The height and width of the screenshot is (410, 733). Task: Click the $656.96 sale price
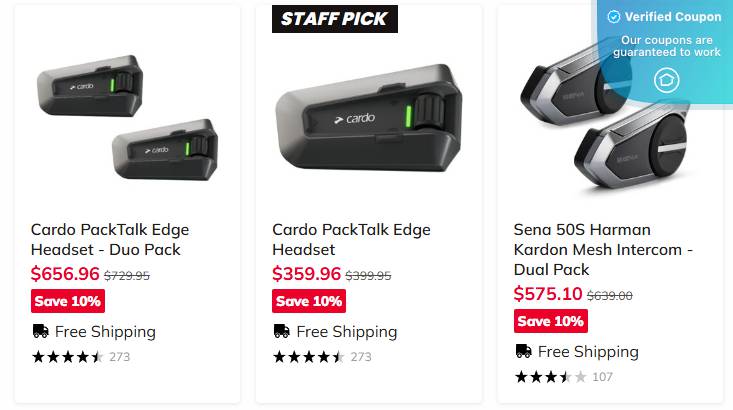point(65,274)
